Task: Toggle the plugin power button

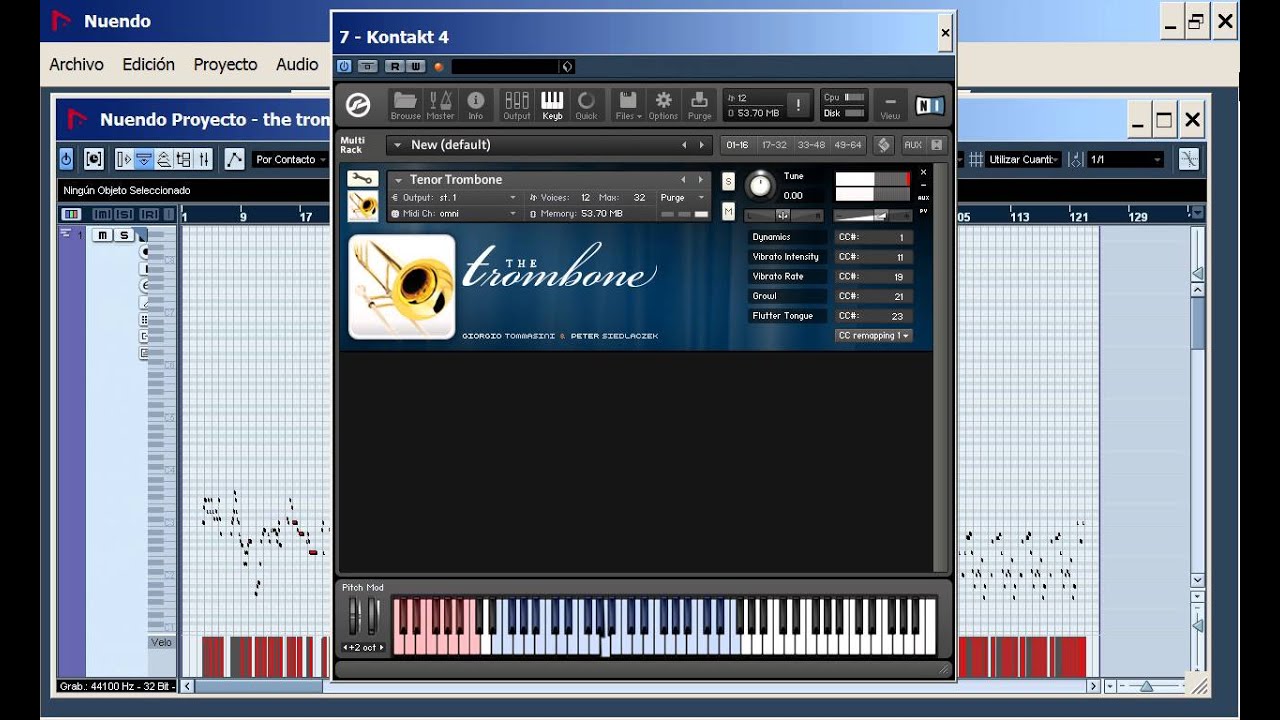Action: click(344, 66)
